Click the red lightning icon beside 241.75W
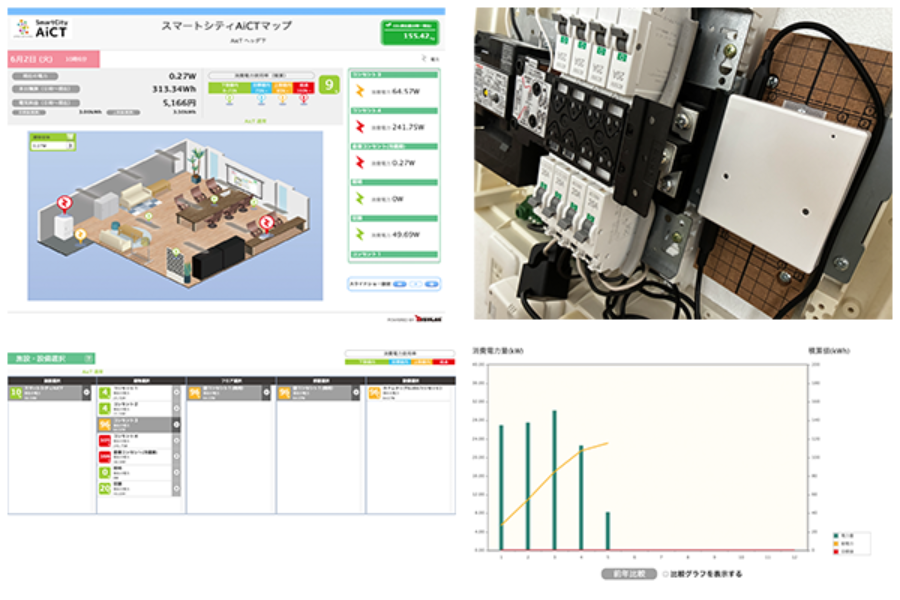This screenshot has height=600, width=900. (360, 127)
